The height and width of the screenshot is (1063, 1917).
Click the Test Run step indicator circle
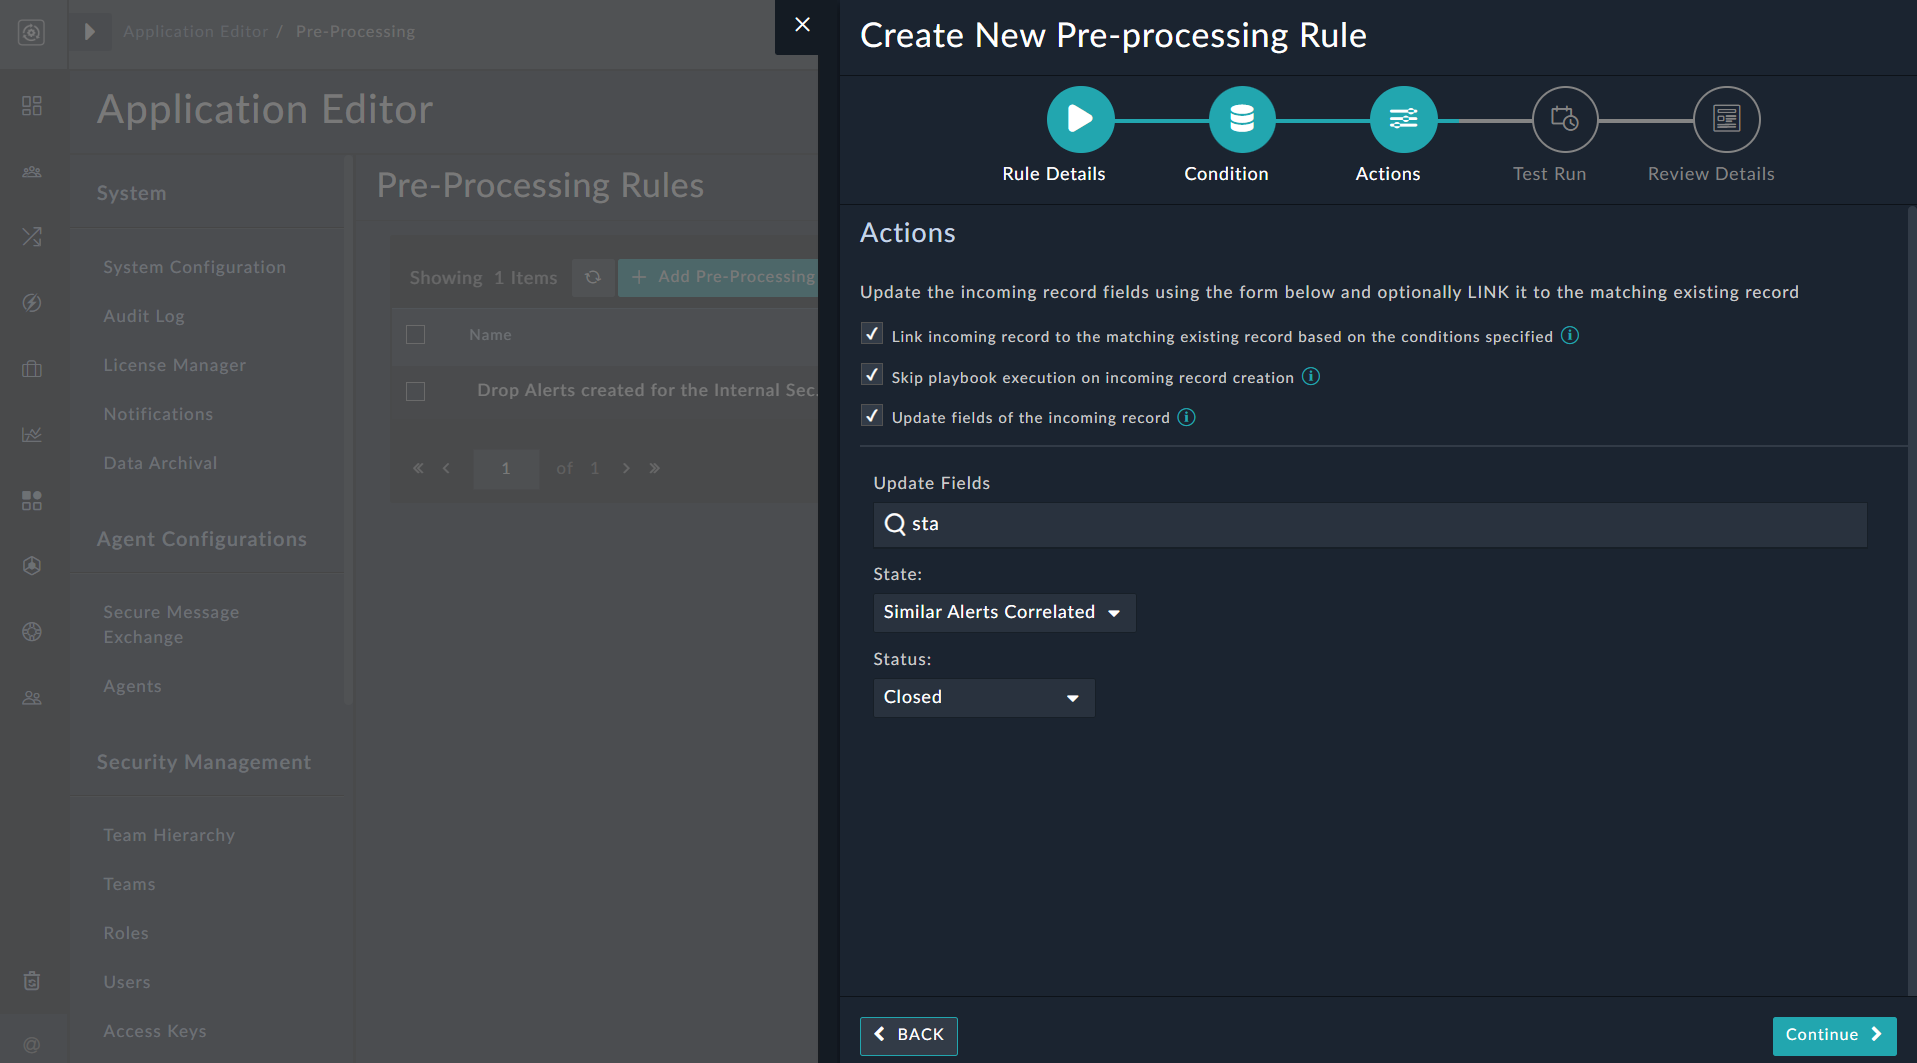pyautogui.click(x=1564, y=118)
